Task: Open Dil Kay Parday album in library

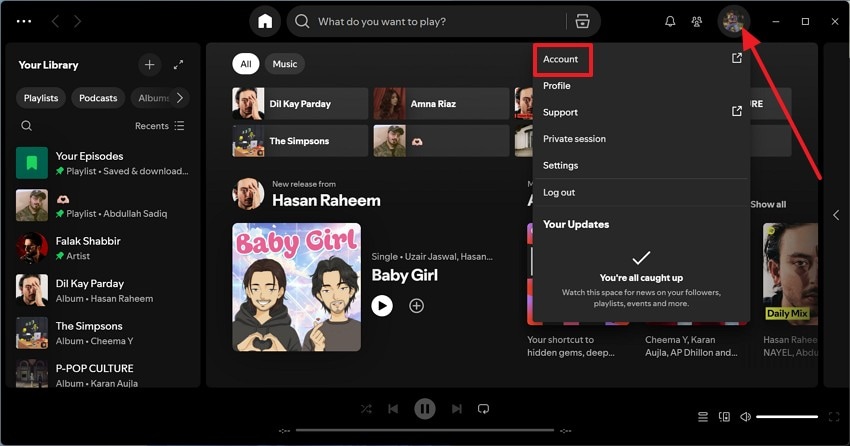Action: point(103,290)
